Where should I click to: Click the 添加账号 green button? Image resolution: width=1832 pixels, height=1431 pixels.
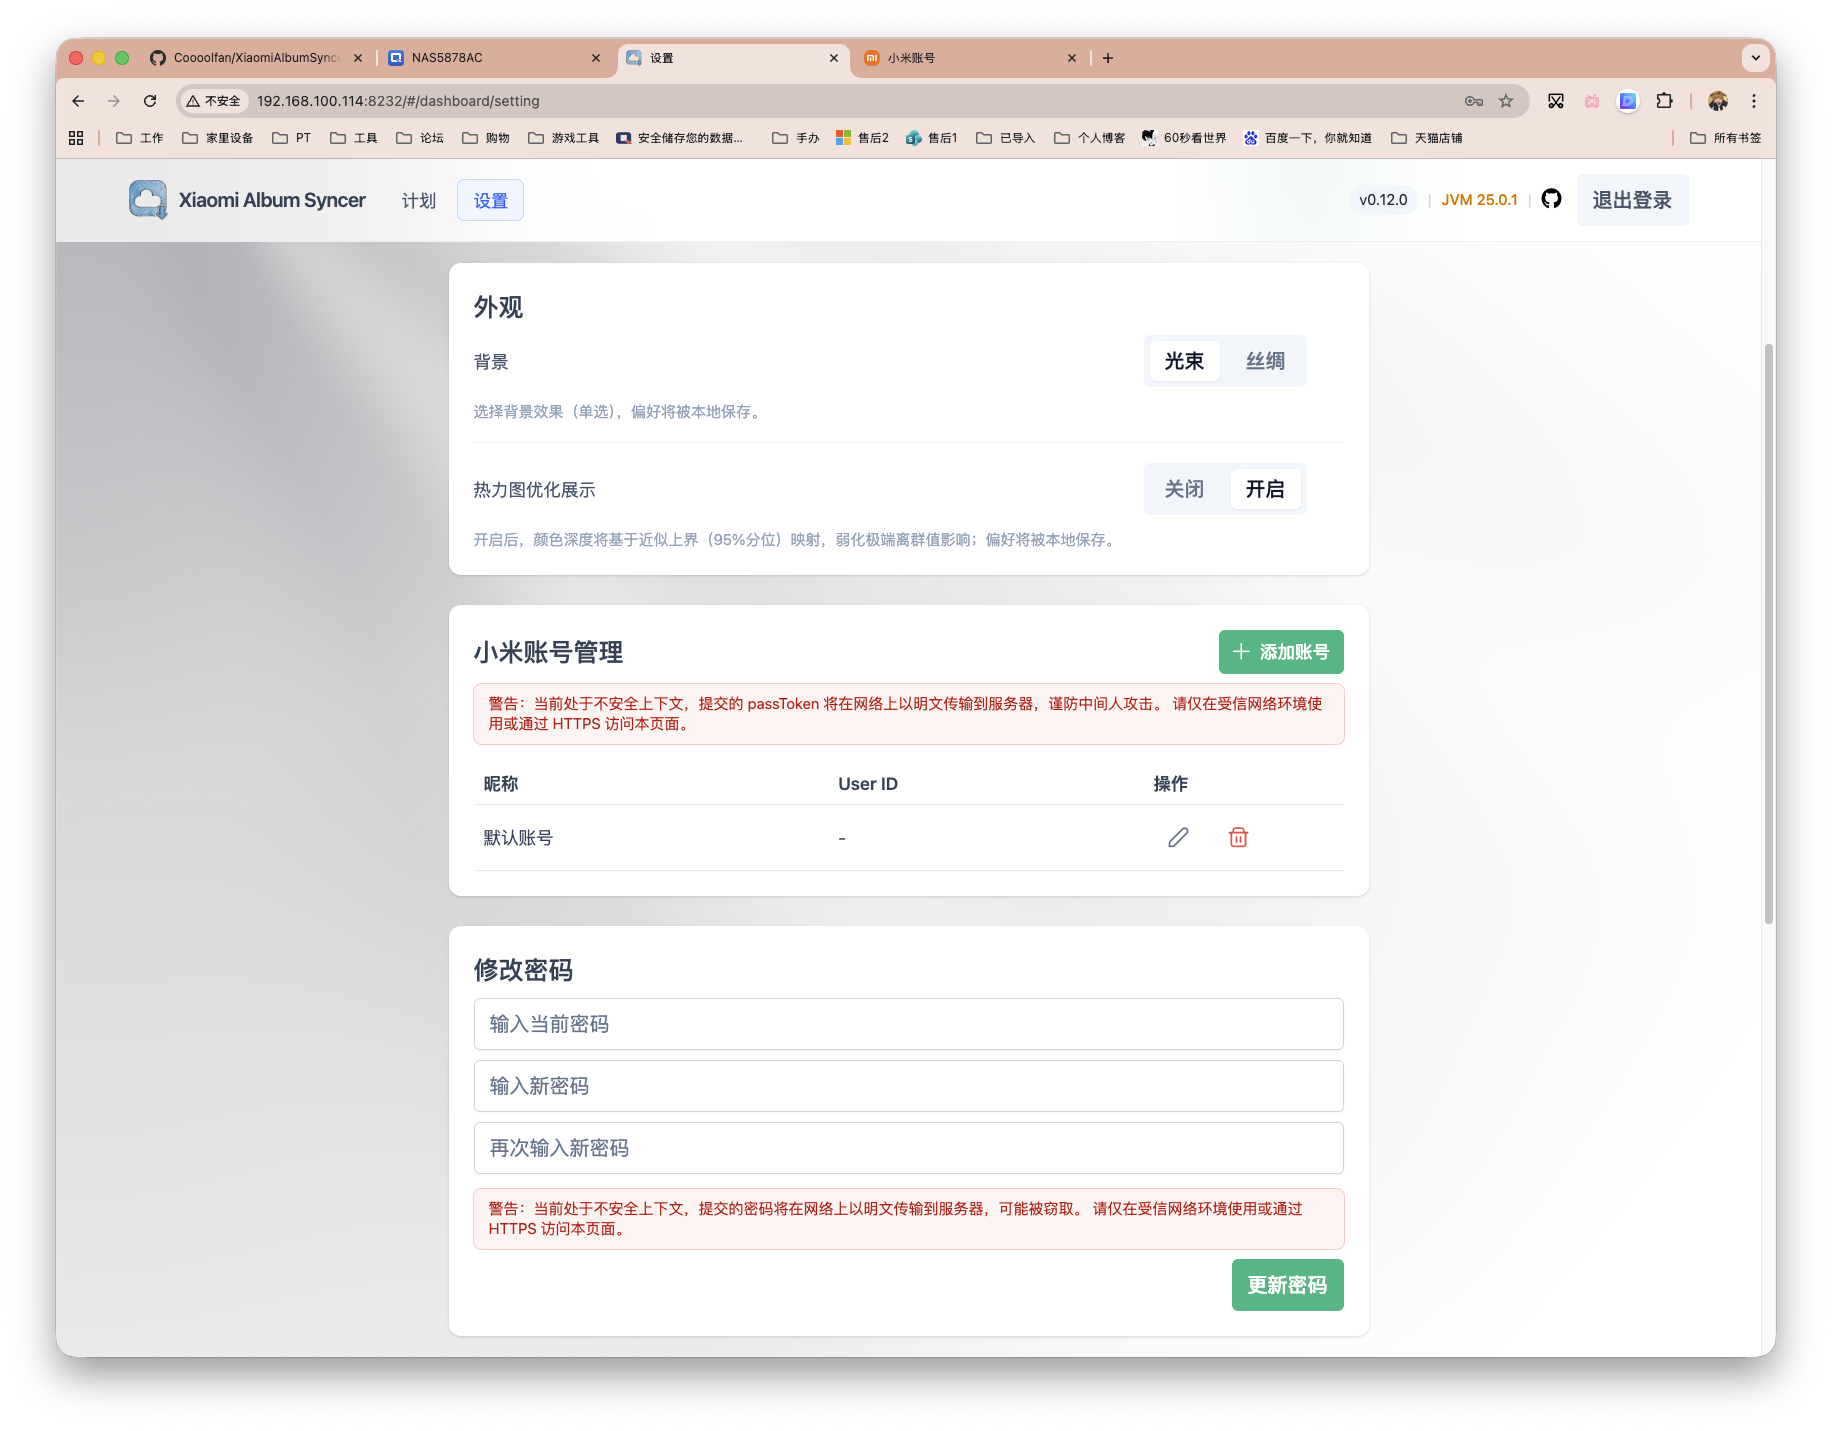(1281, 651)
